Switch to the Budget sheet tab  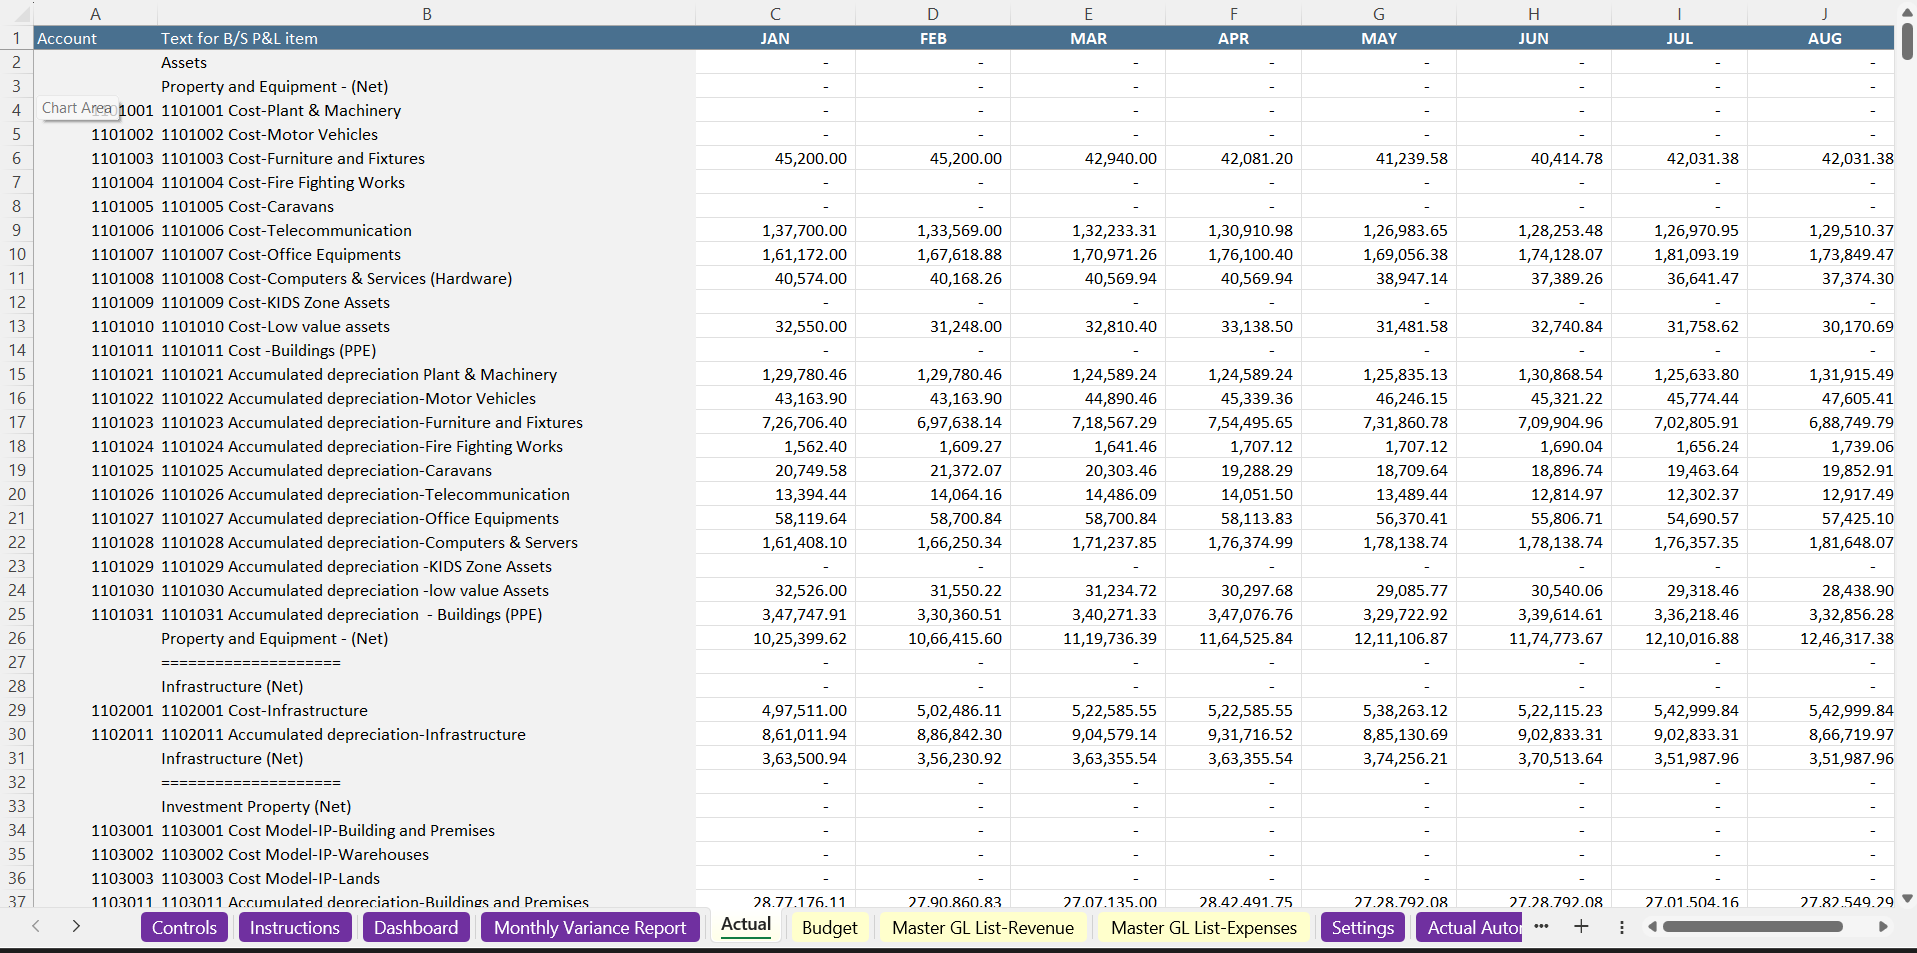pos(829,927)
